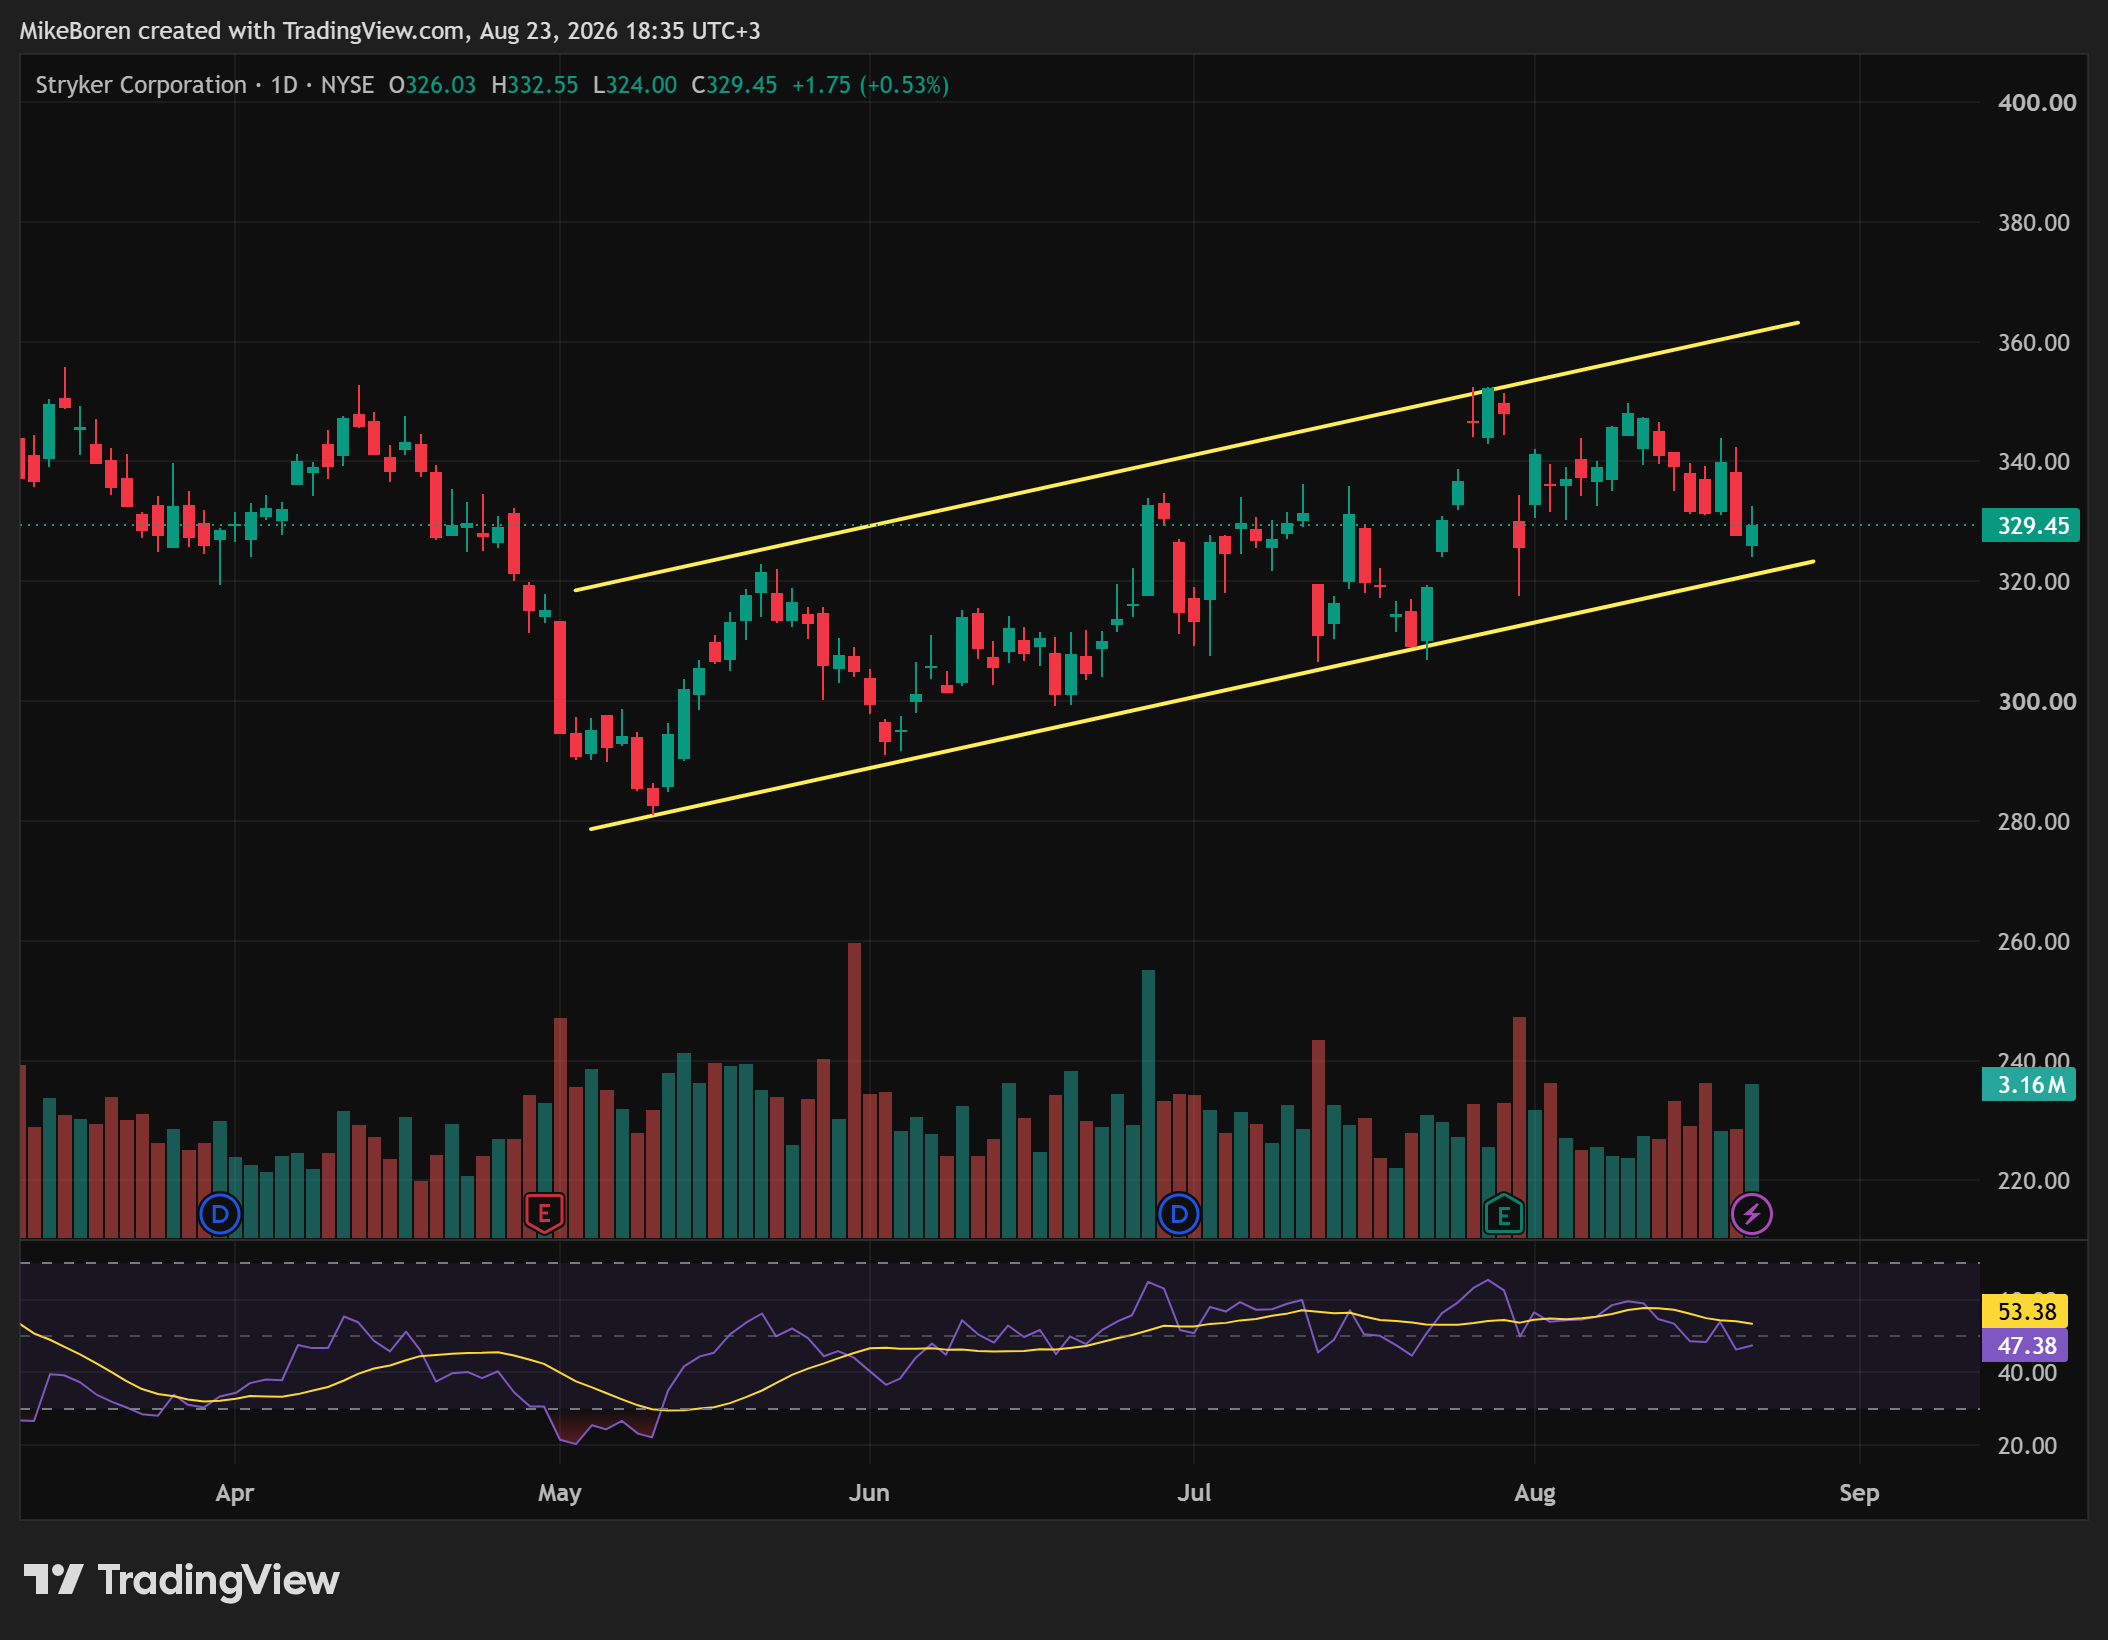Click the change value "+1.75 (+0.53%)"
This screenshot has width=2108, height=1640.
(x=870, y=85)
